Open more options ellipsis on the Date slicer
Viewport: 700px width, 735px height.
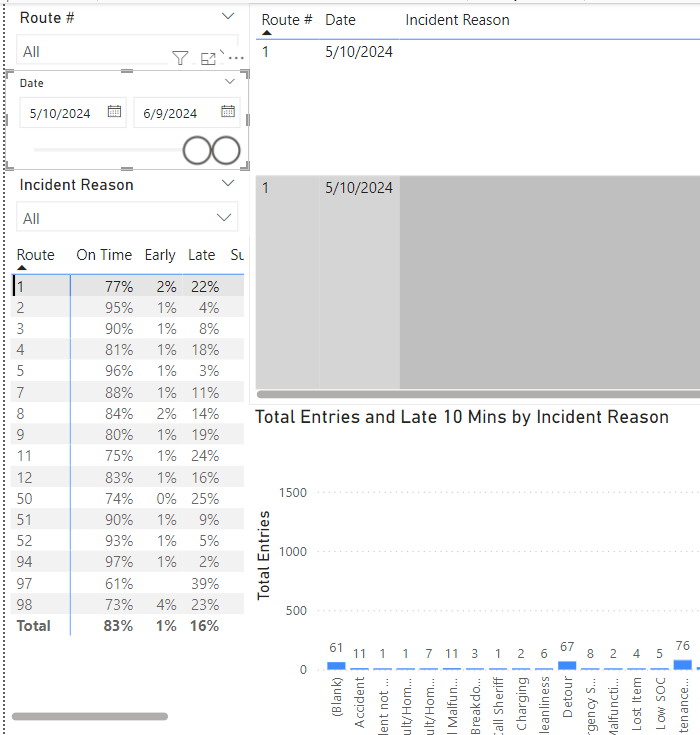click(x=236, y=58)
